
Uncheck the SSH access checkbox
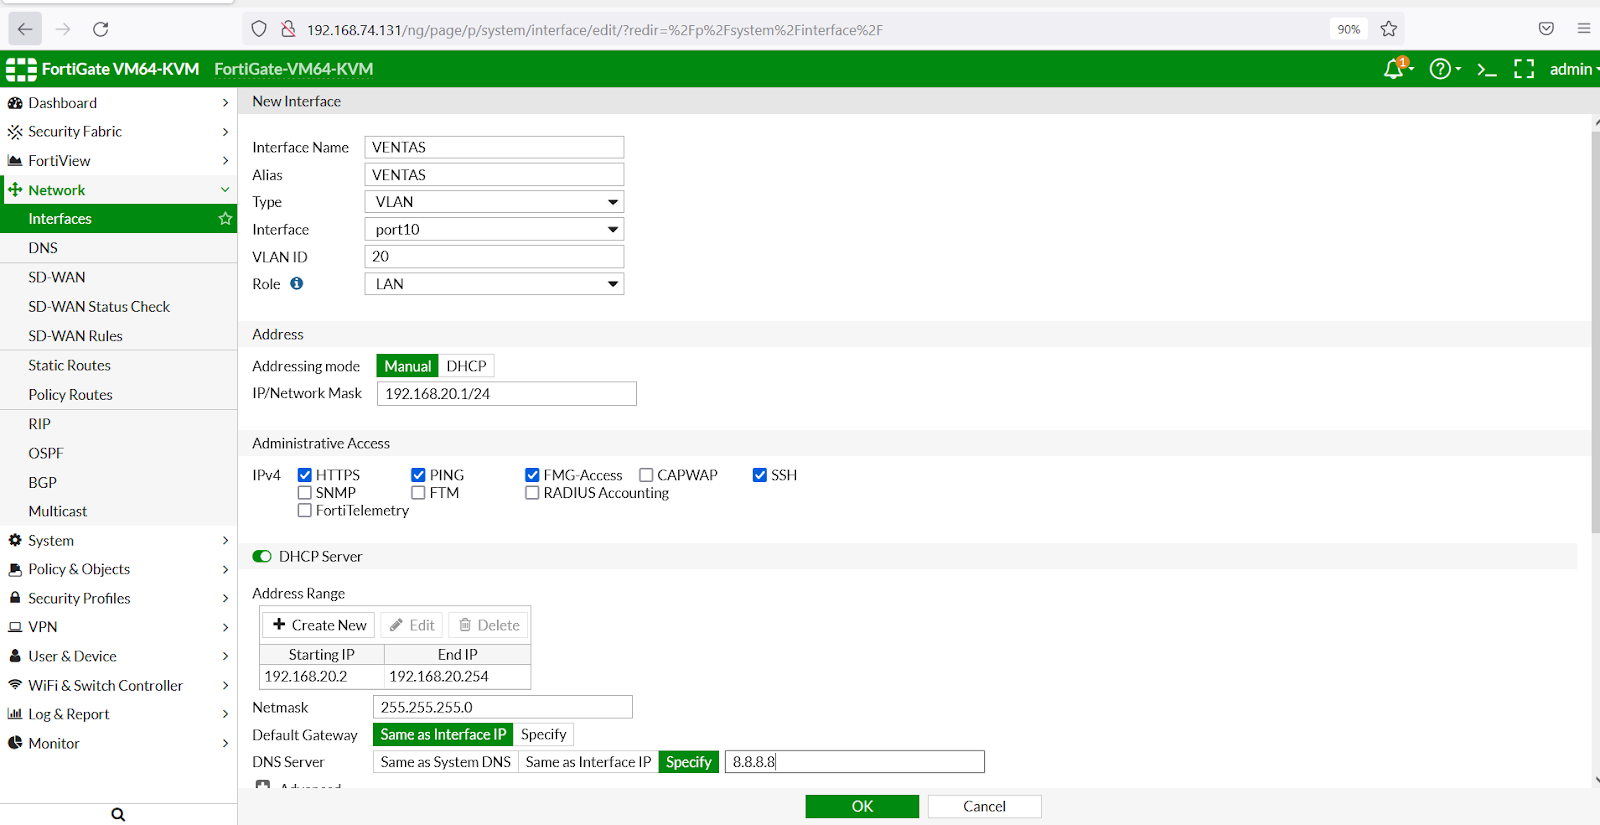click(x=760, y=475)
